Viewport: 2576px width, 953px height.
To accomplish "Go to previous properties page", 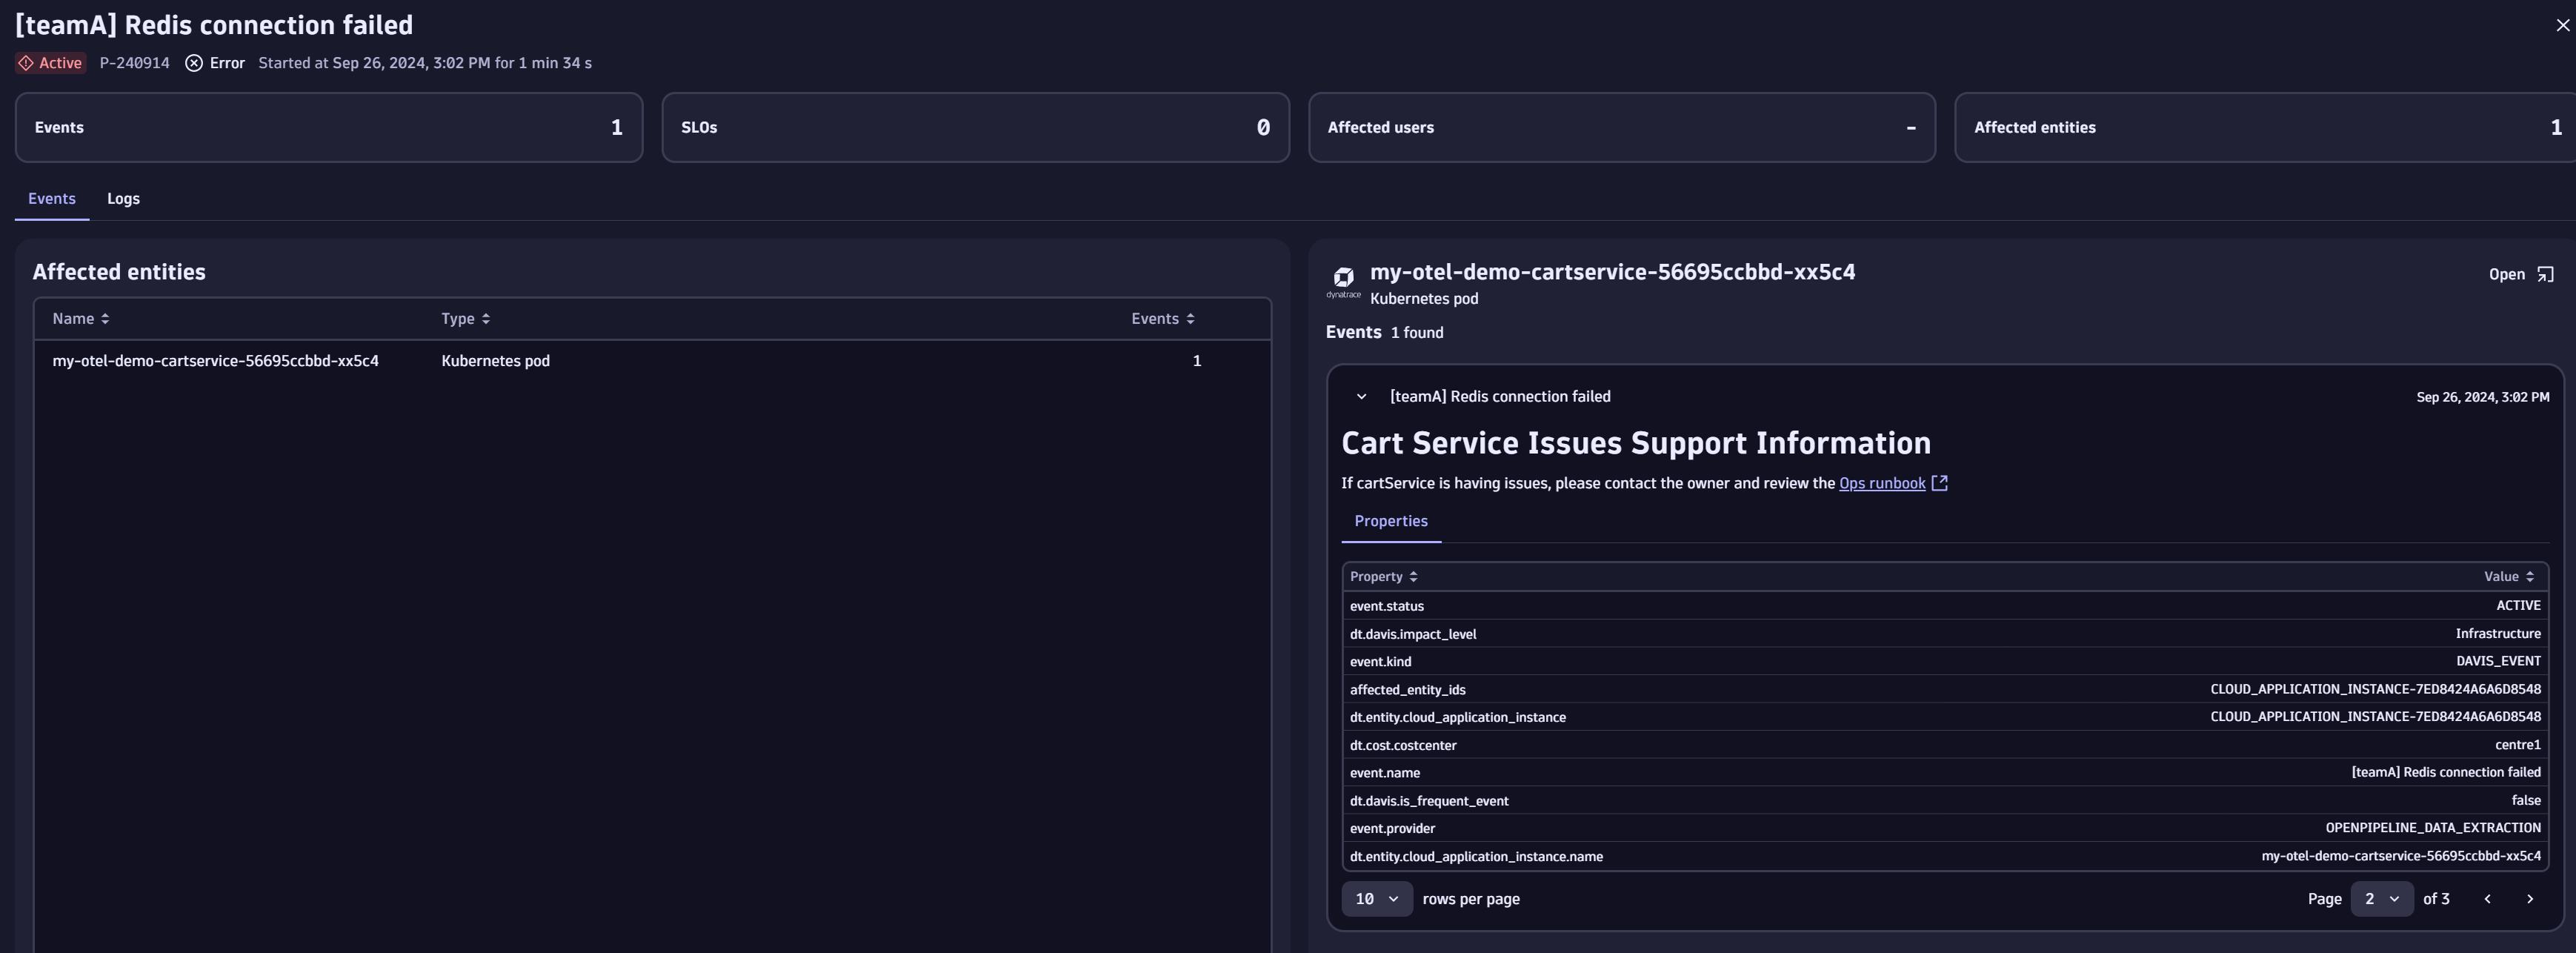I will [2487, 899].
